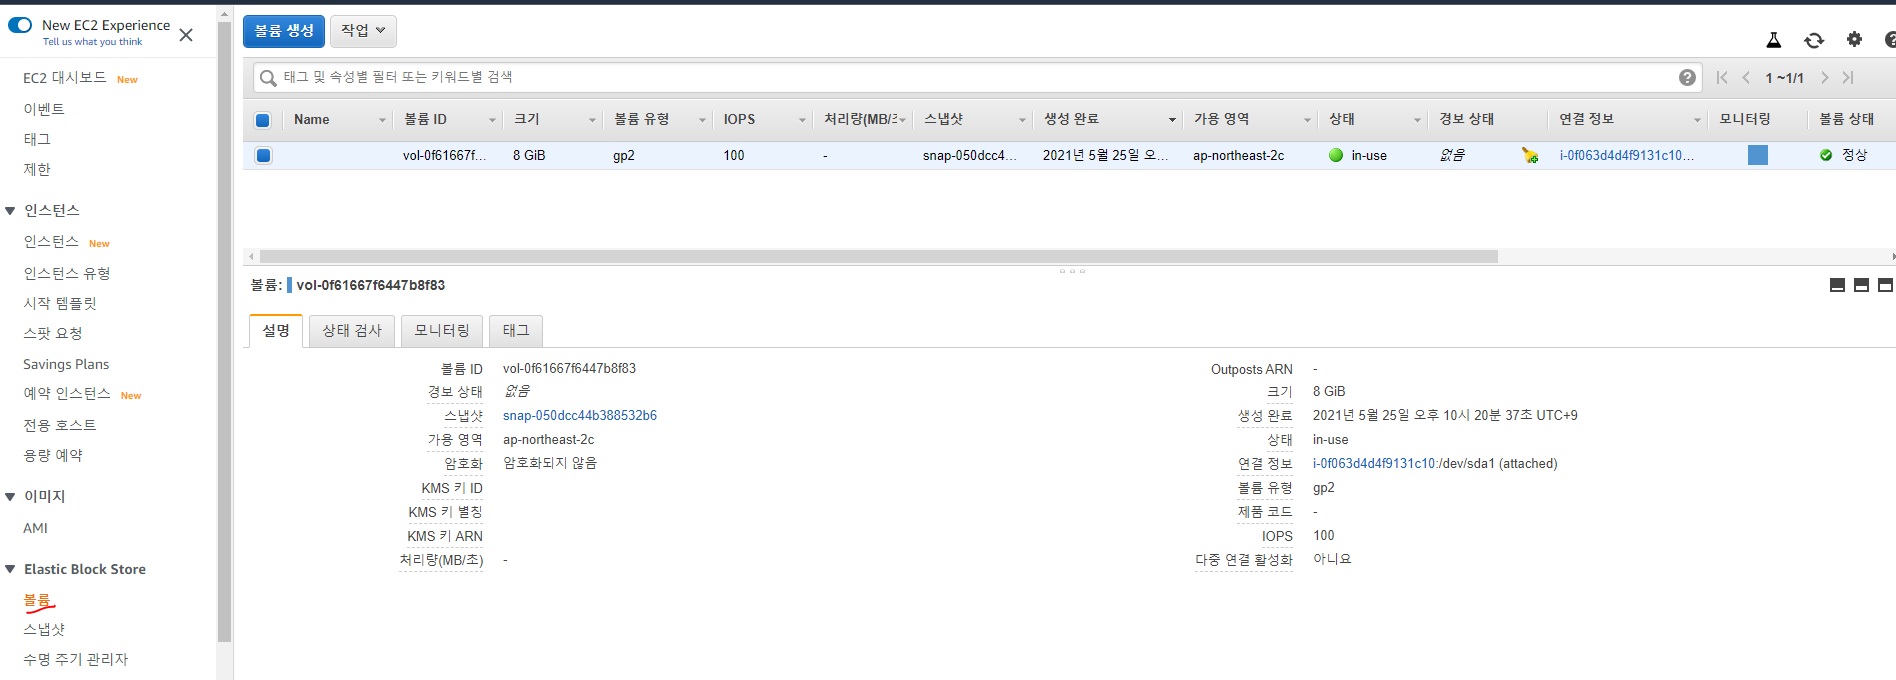Refresh the volume list
The width and height of the screenshot is (1896, 680).
pos(1814,40)
